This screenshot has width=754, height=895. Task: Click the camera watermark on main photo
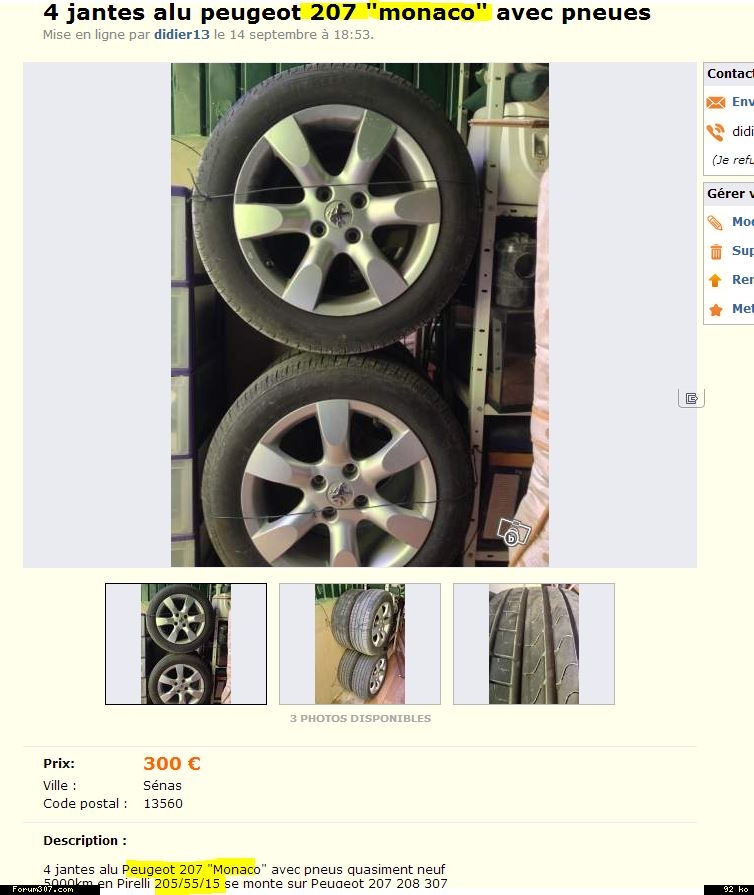(x=513, y=533)
